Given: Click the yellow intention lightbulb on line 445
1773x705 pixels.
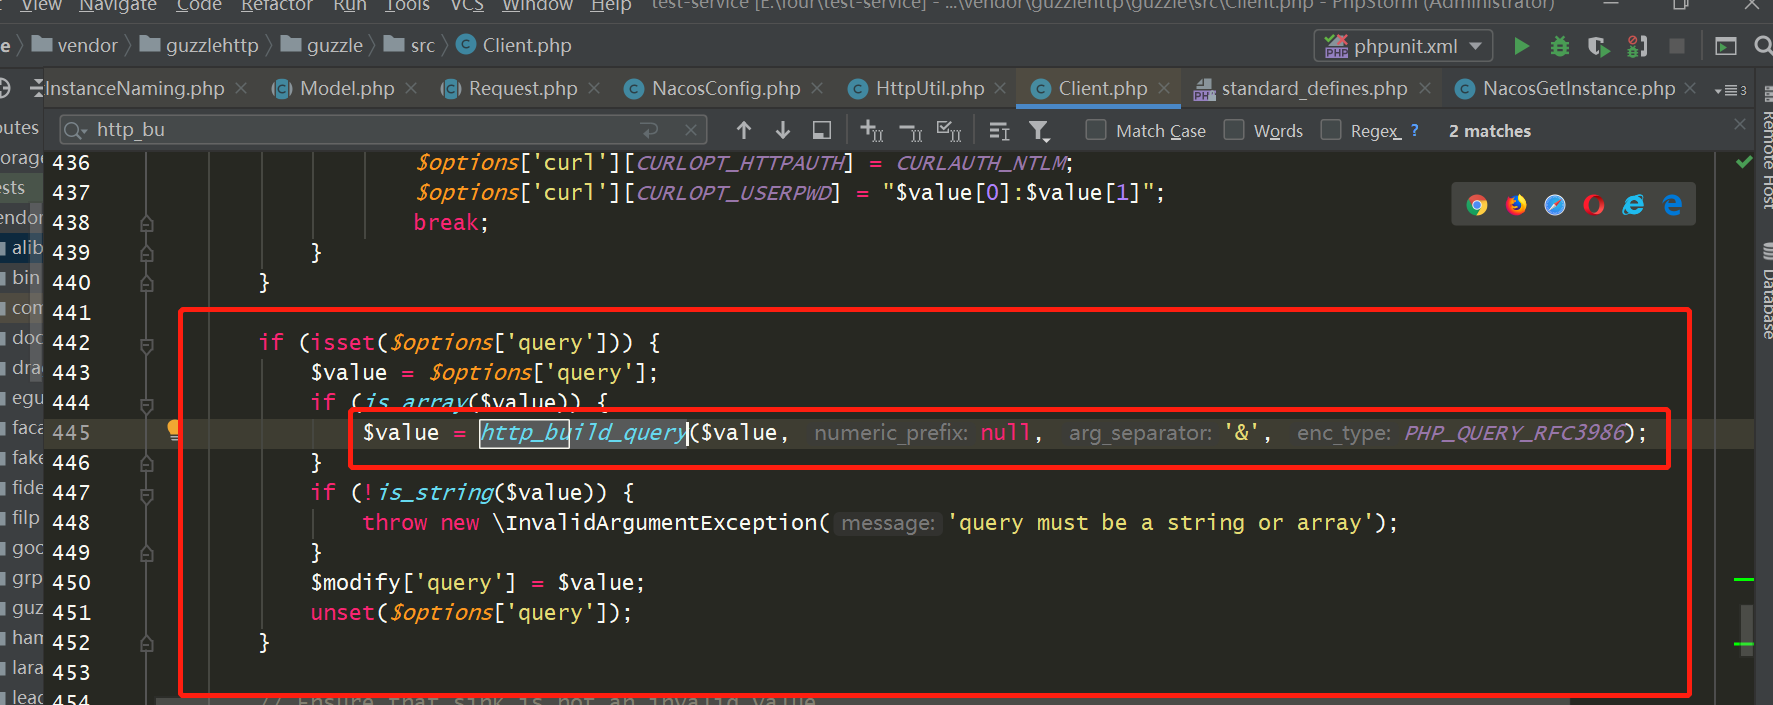Looking at the screenshot, I should 173,430.
